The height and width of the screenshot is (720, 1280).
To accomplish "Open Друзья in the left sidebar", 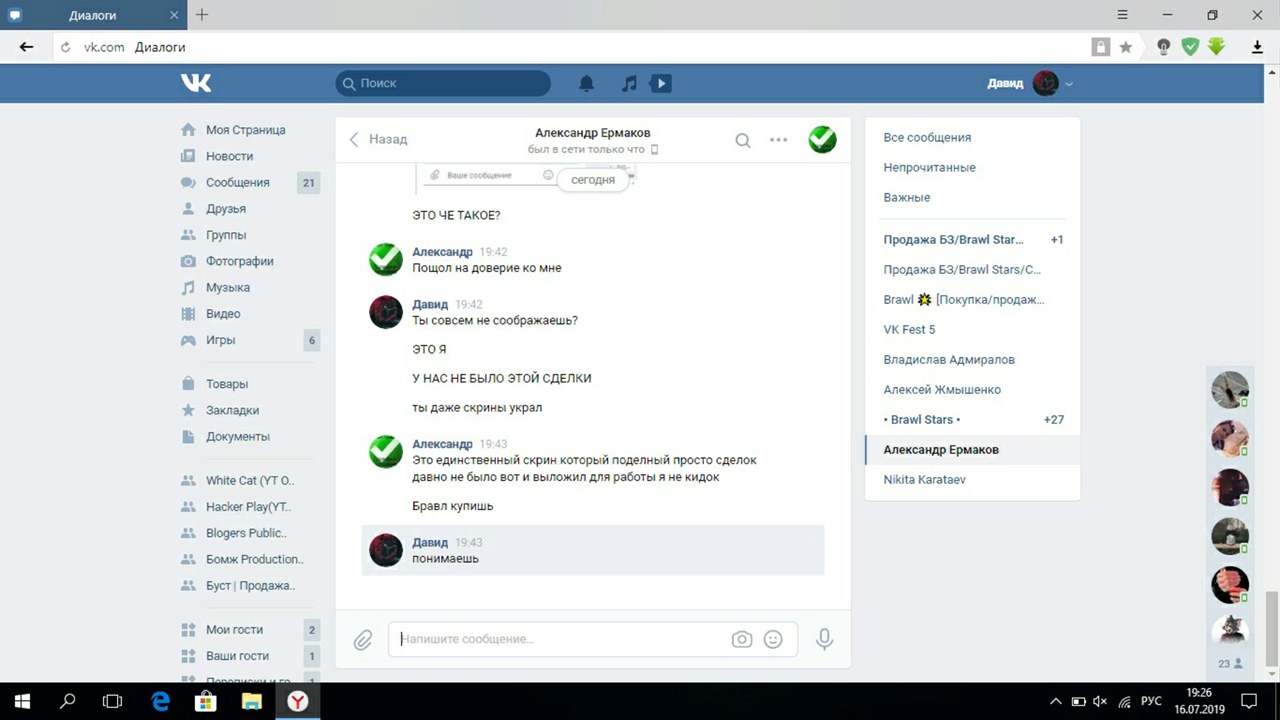I will 225,209.
